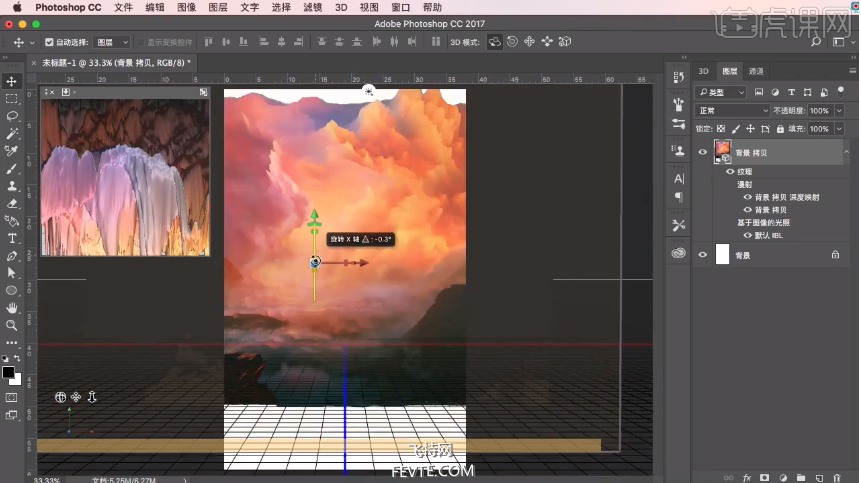The height and width of the screenshot is (483, 861).
Task: Open the 正常 blend mode dropdown
Action: point(733,111)
